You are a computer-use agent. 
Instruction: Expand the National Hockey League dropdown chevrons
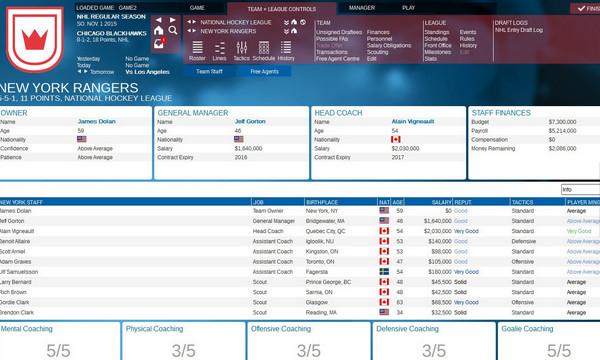pyautogui.click(x=286, y=22)
